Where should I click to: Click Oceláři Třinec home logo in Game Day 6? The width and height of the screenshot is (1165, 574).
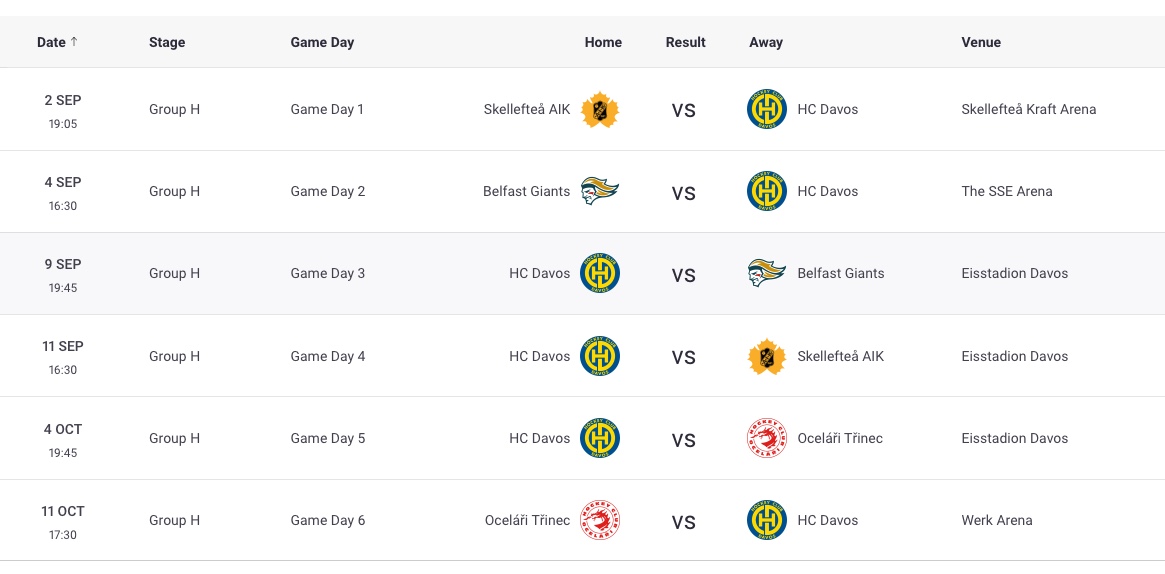coord(600,520)
